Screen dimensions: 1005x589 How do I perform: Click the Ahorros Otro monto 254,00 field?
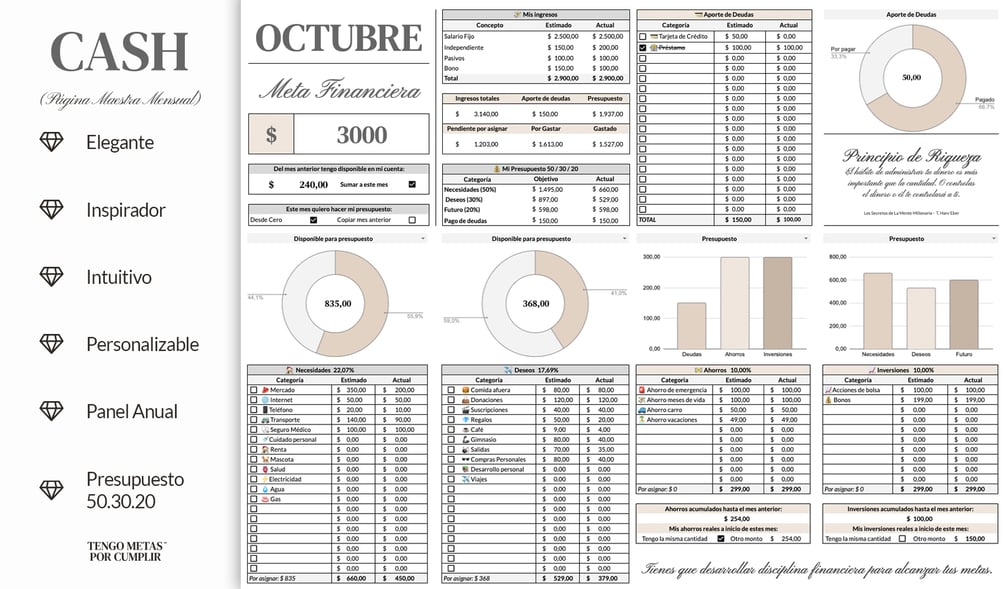pyautogui.click(x=791, y=539)
